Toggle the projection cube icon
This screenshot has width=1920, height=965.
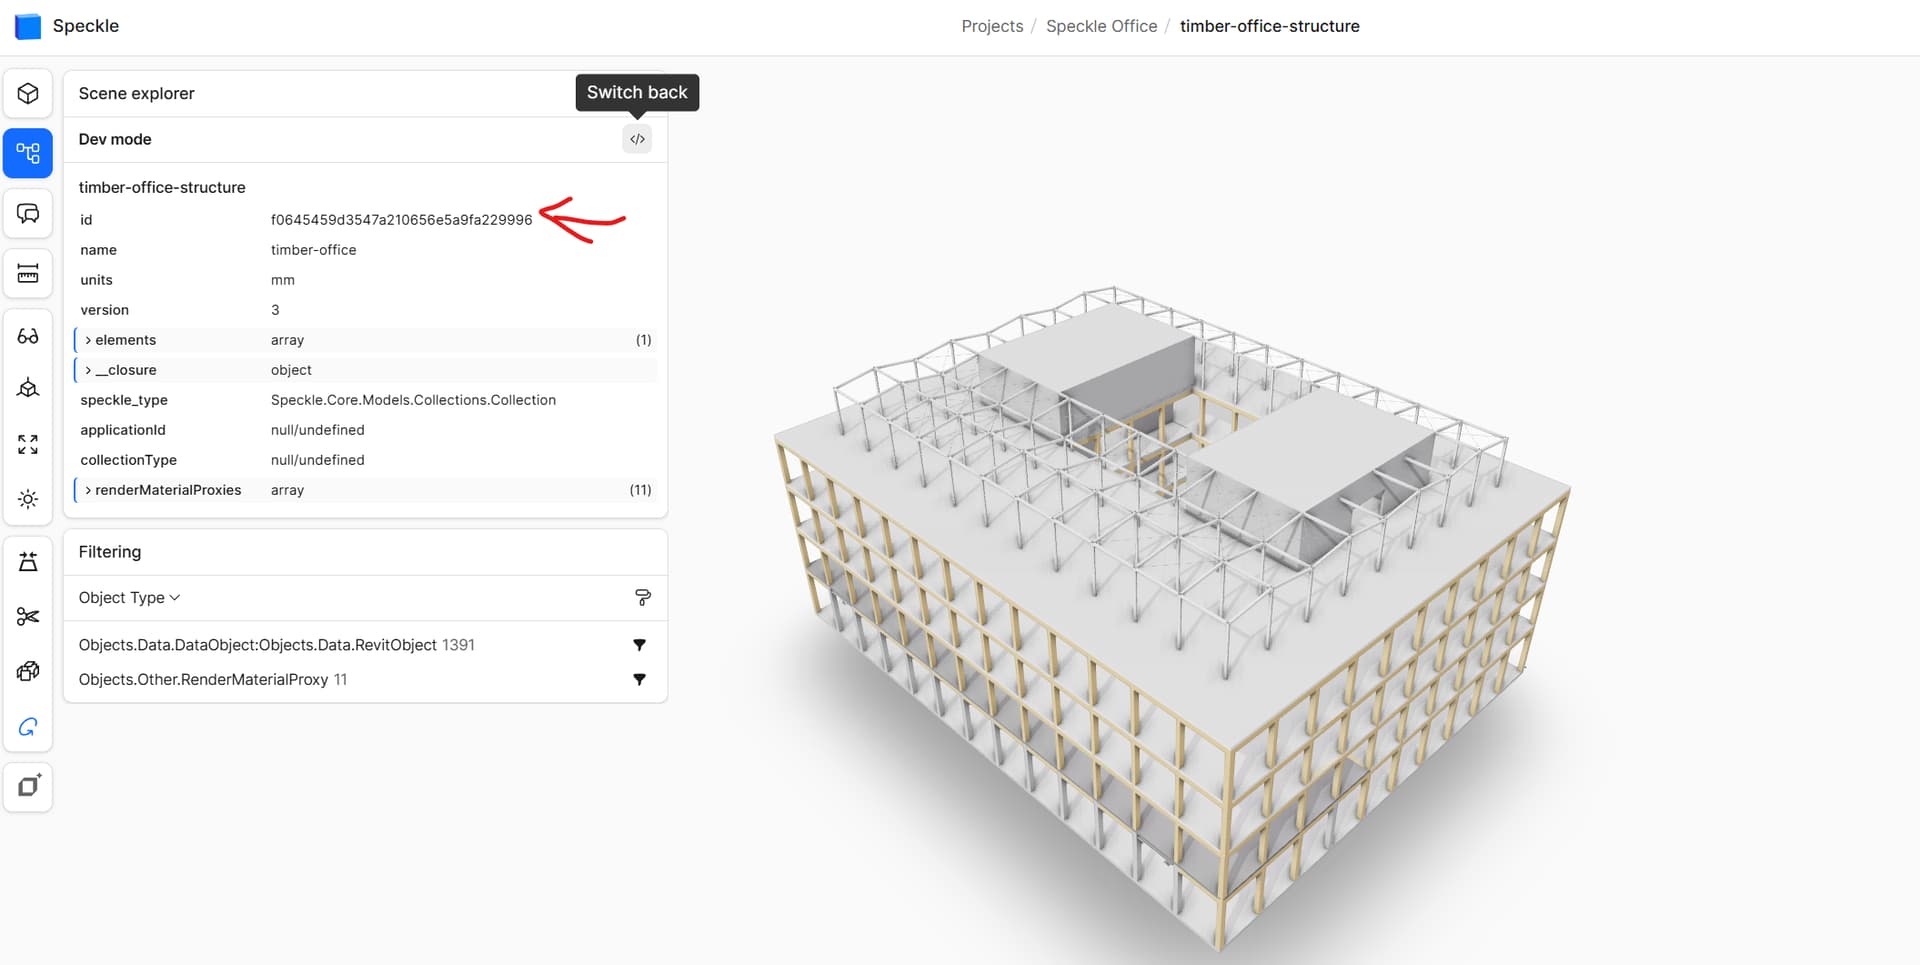(28, 389)
